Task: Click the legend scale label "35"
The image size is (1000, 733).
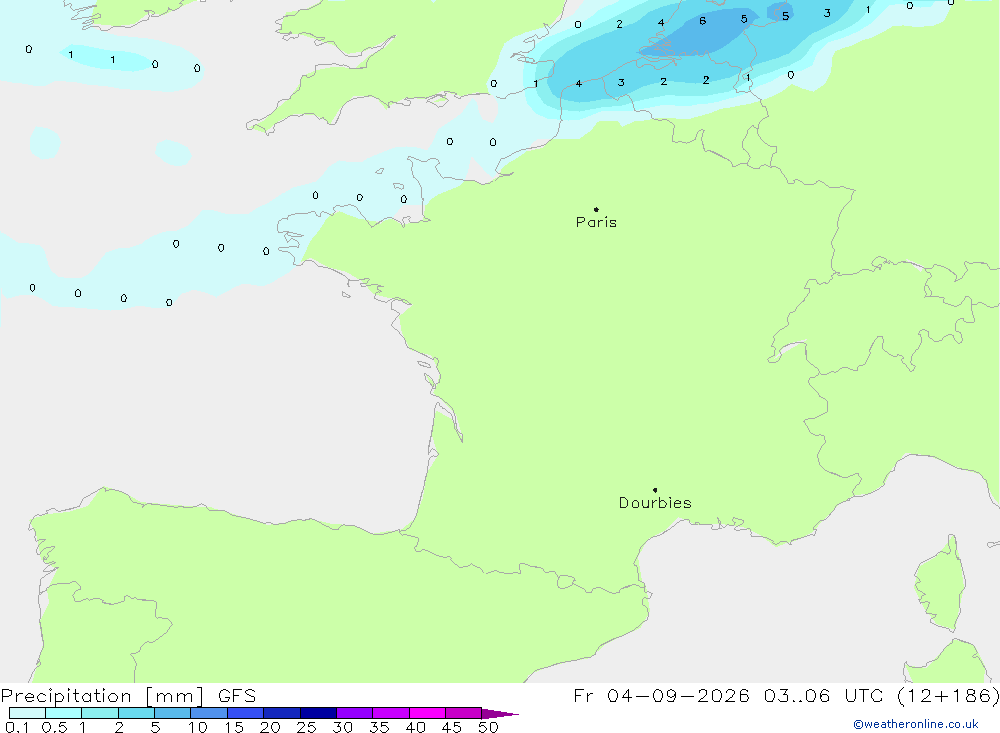Action: coord(379,727)
